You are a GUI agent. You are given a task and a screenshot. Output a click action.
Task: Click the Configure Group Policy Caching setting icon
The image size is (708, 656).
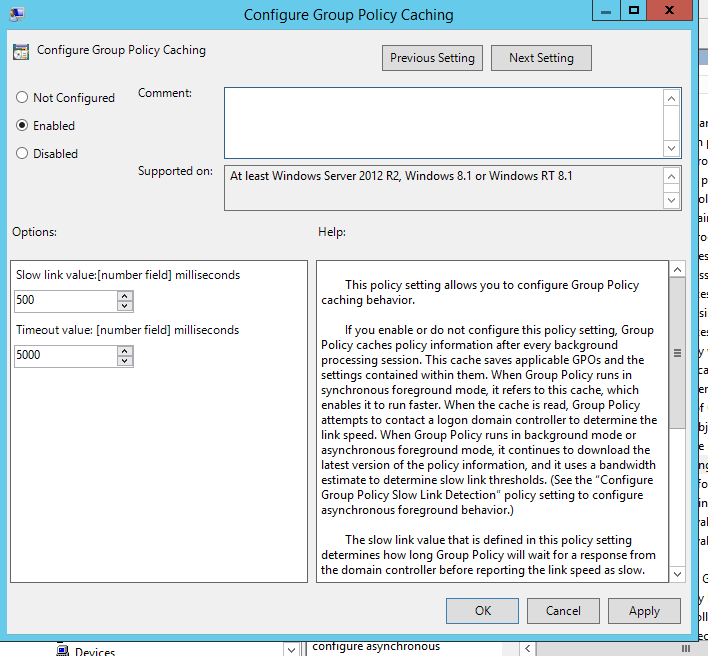(x=21, y=51)
